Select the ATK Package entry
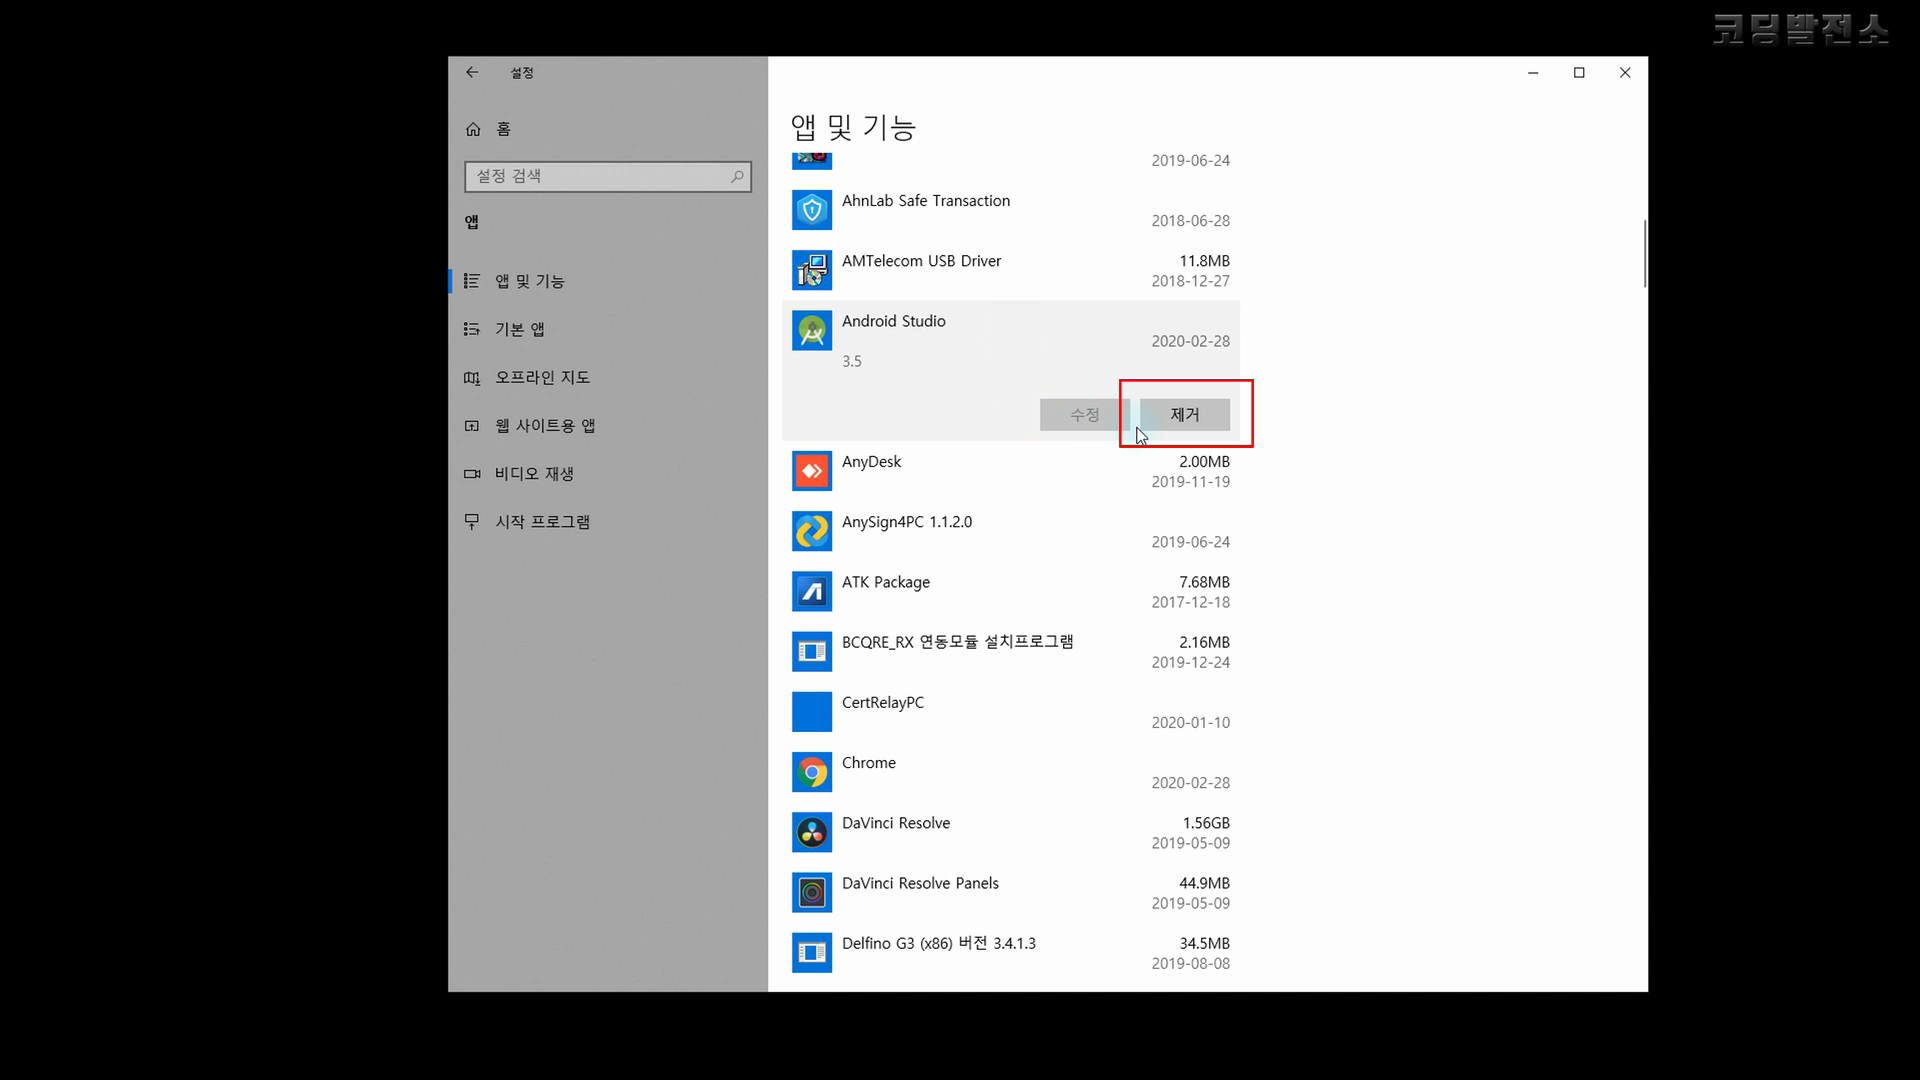 1011,591
